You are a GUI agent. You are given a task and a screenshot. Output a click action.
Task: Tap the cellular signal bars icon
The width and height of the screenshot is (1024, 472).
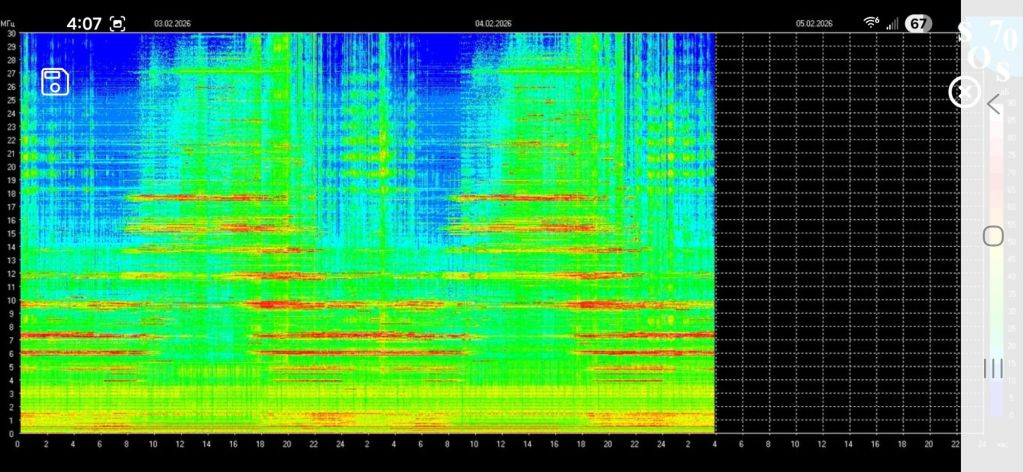892,23
